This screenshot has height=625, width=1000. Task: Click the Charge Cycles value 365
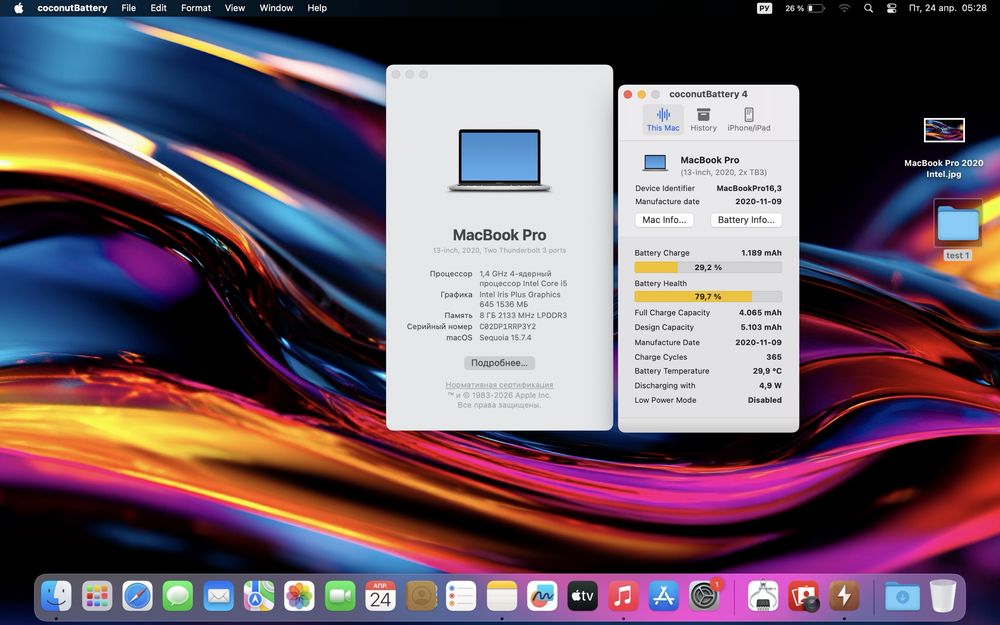tap(774, 357)
